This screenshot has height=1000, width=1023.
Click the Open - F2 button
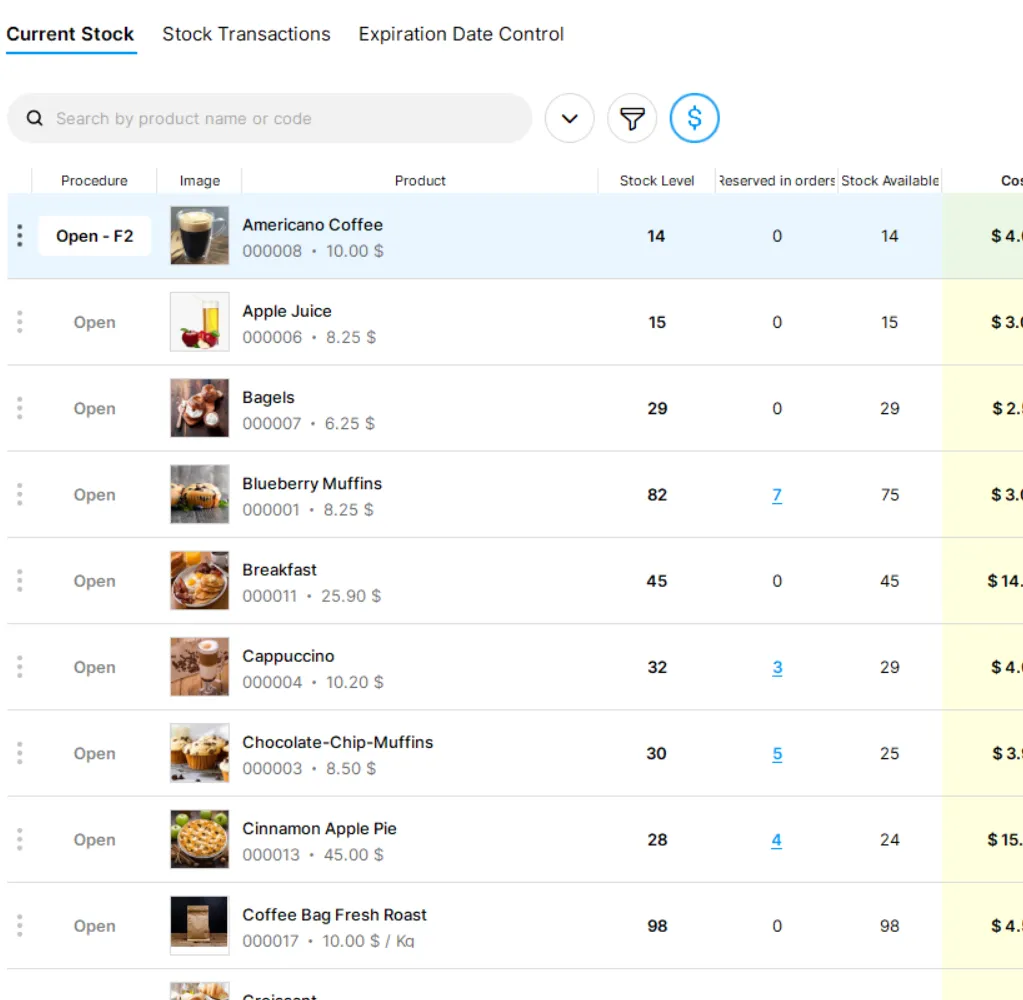[94, 236]
